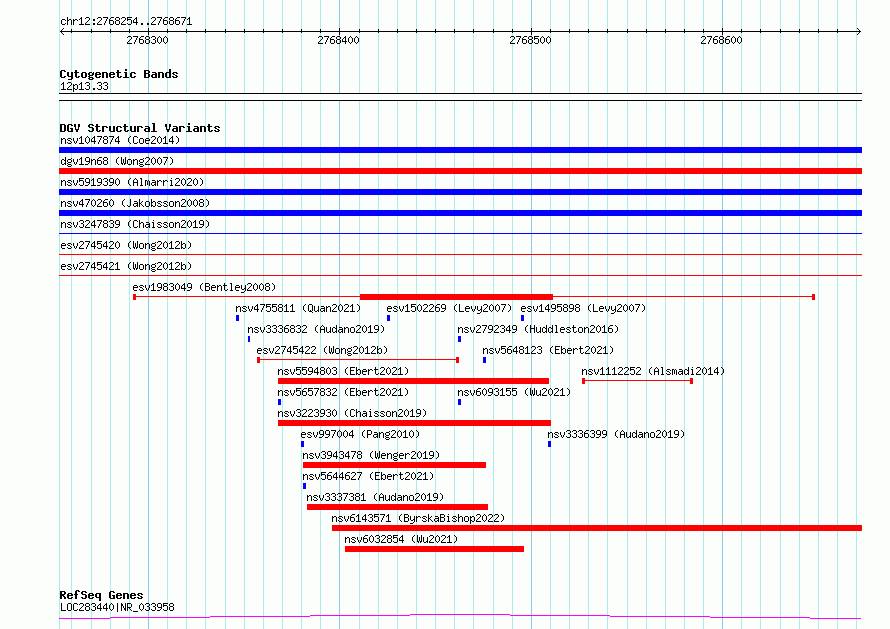Open nsv3336399 (Audano2019) label
Image resolution: width=890 pixels, height=629 pixels.
click(616, 434)
